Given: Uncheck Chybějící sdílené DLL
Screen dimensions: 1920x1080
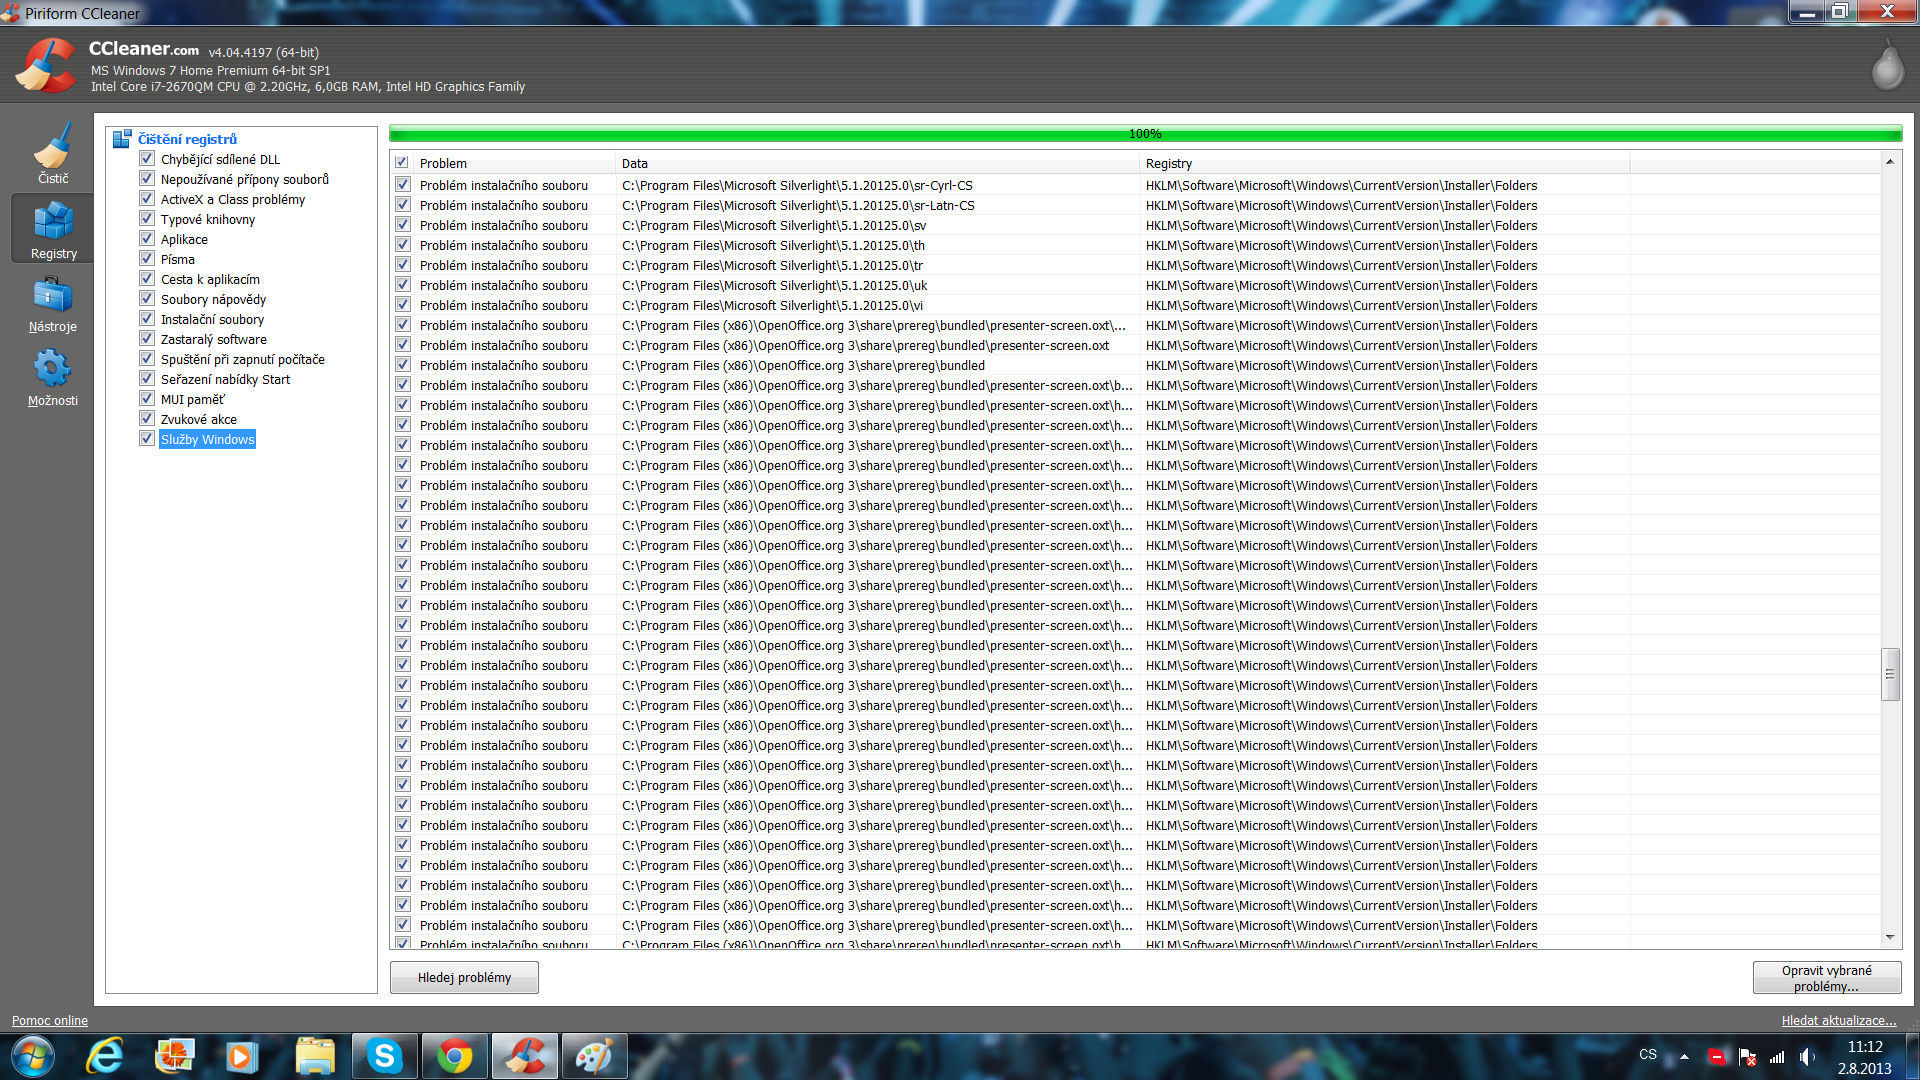Looking at the screenshot, I should click(x=147, y=159).
